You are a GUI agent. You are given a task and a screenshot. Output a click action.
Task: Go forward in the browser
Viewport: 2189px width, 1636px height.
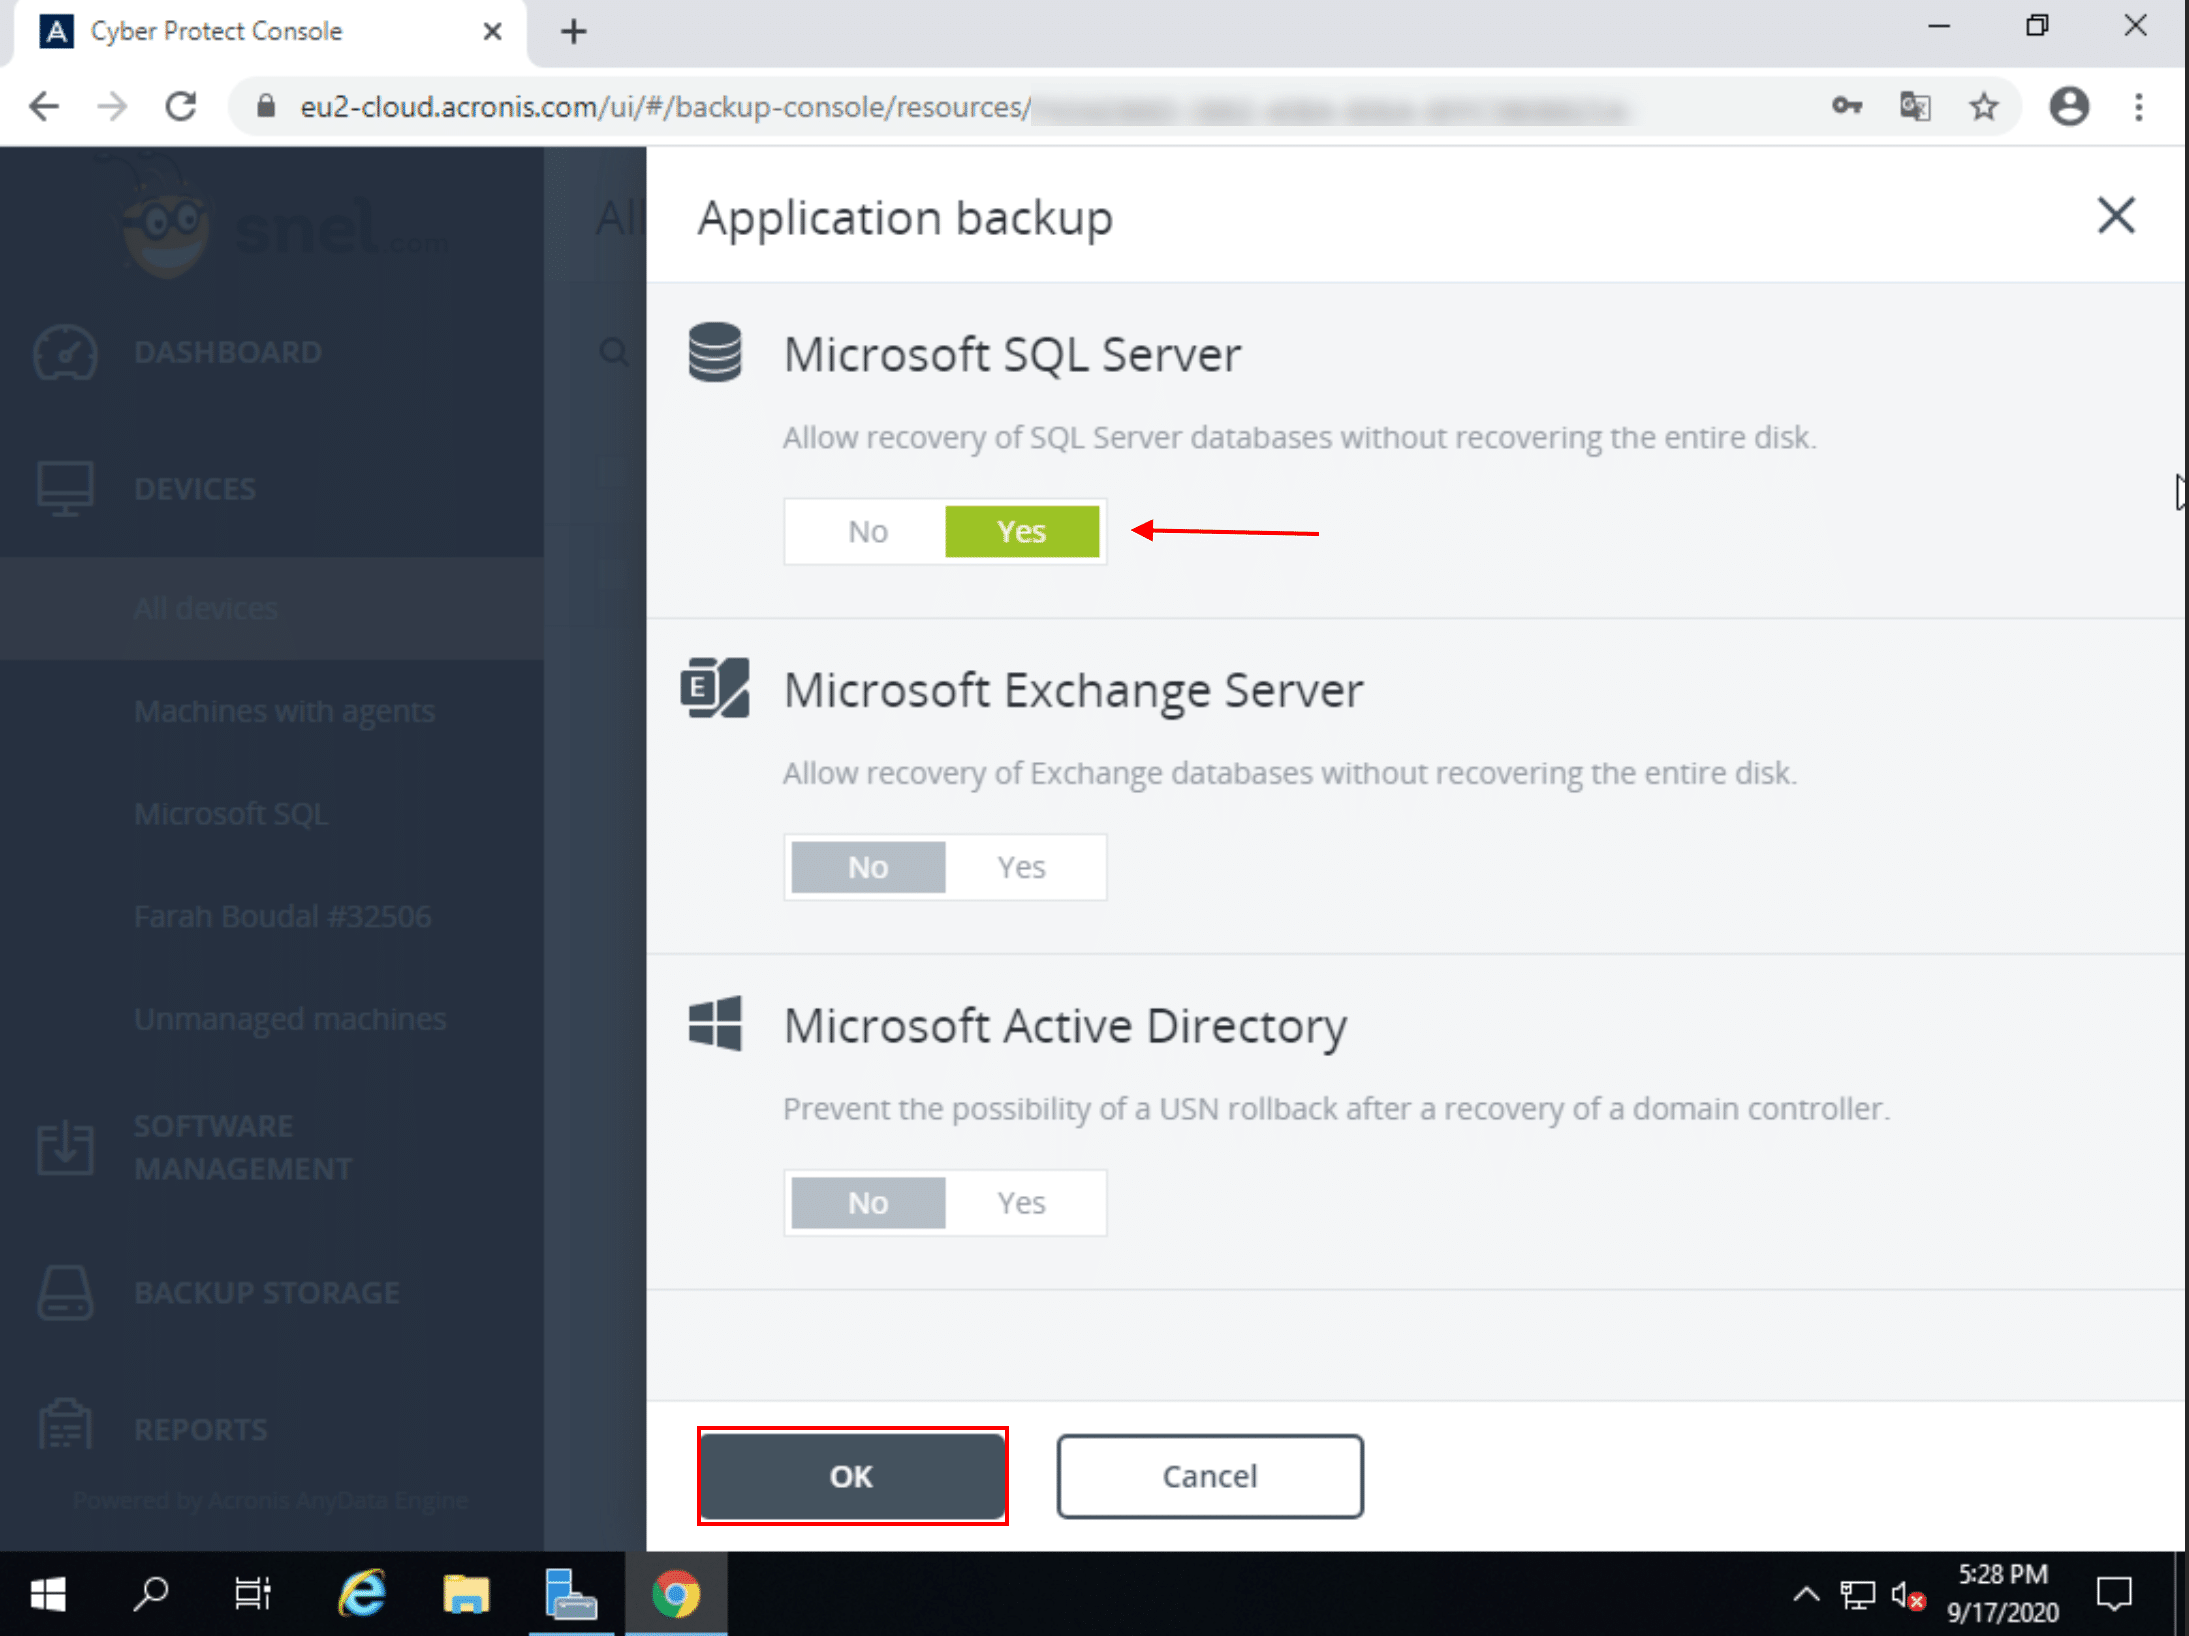[x=112, y=106]
